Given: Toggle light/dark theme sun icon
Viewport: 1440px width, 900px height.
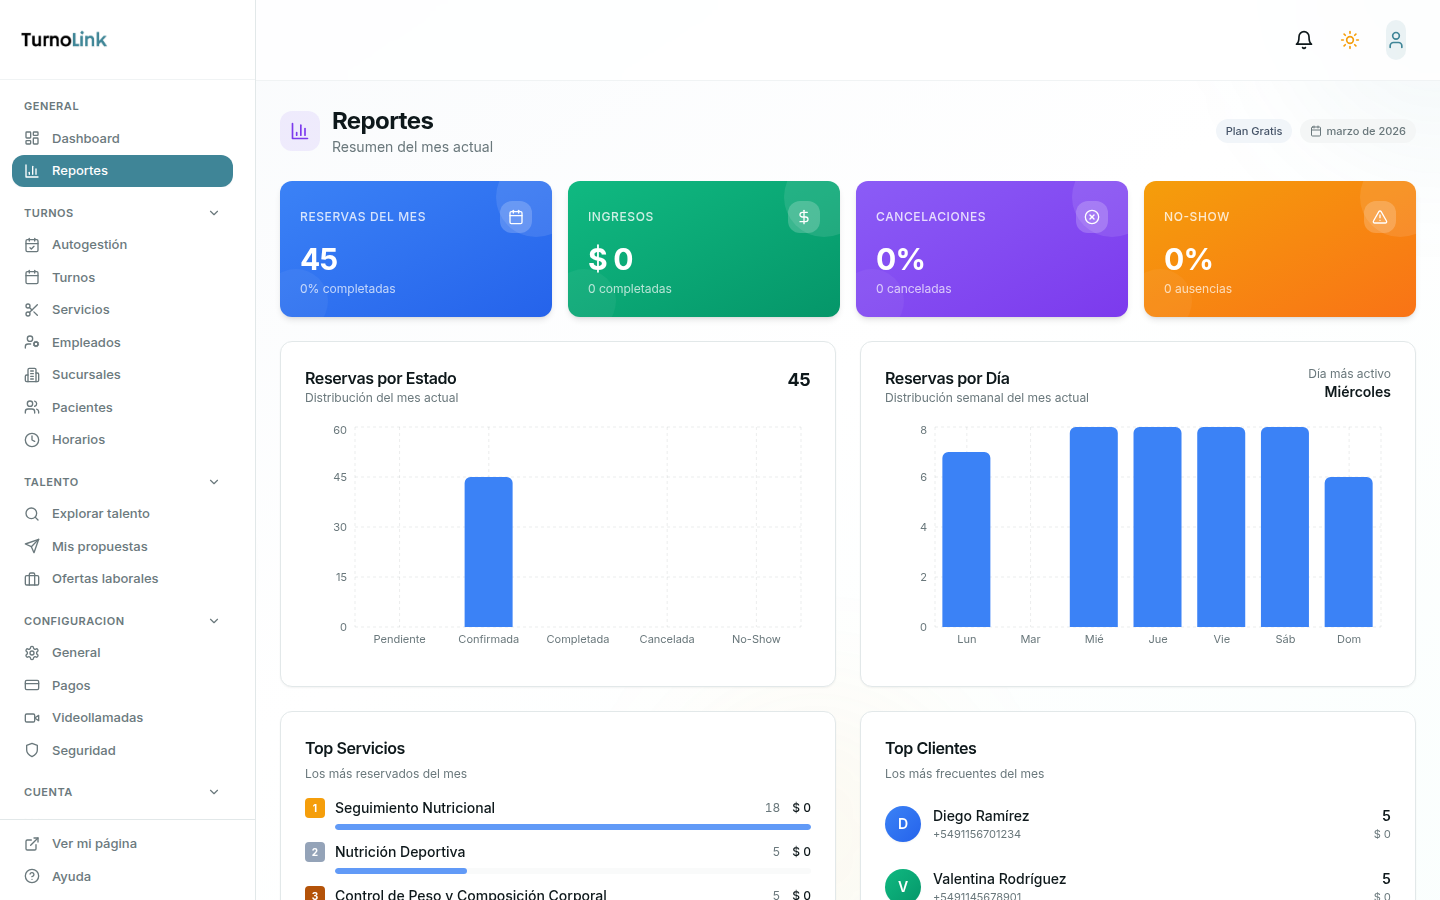Looking at the screenshot, I should pyautogui.click(x=1350, y=40).
